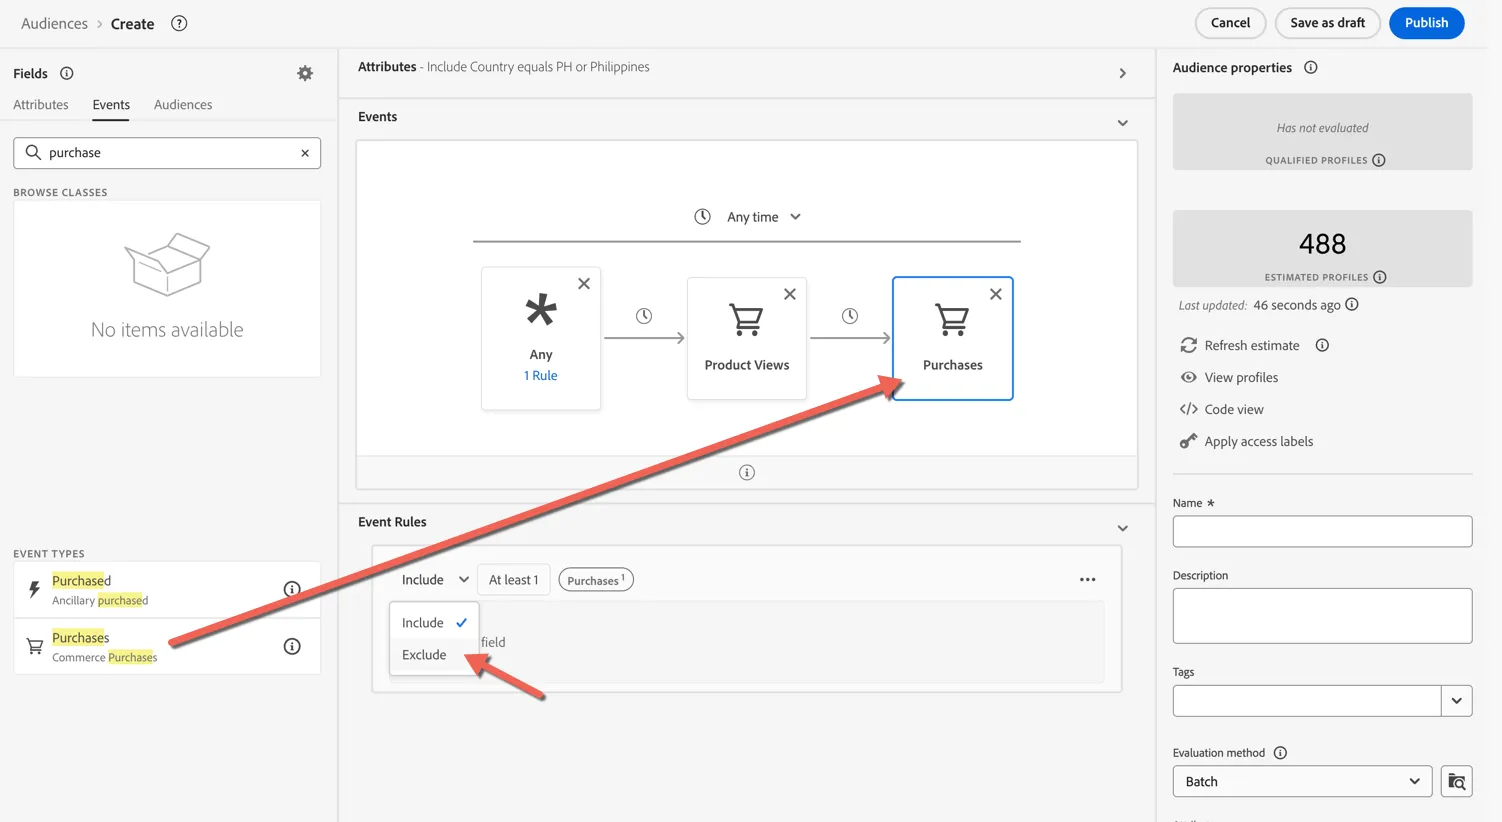The image size is (1502, 822).
Task: Click the Cancel button
Action: (x=1230, y=23)
